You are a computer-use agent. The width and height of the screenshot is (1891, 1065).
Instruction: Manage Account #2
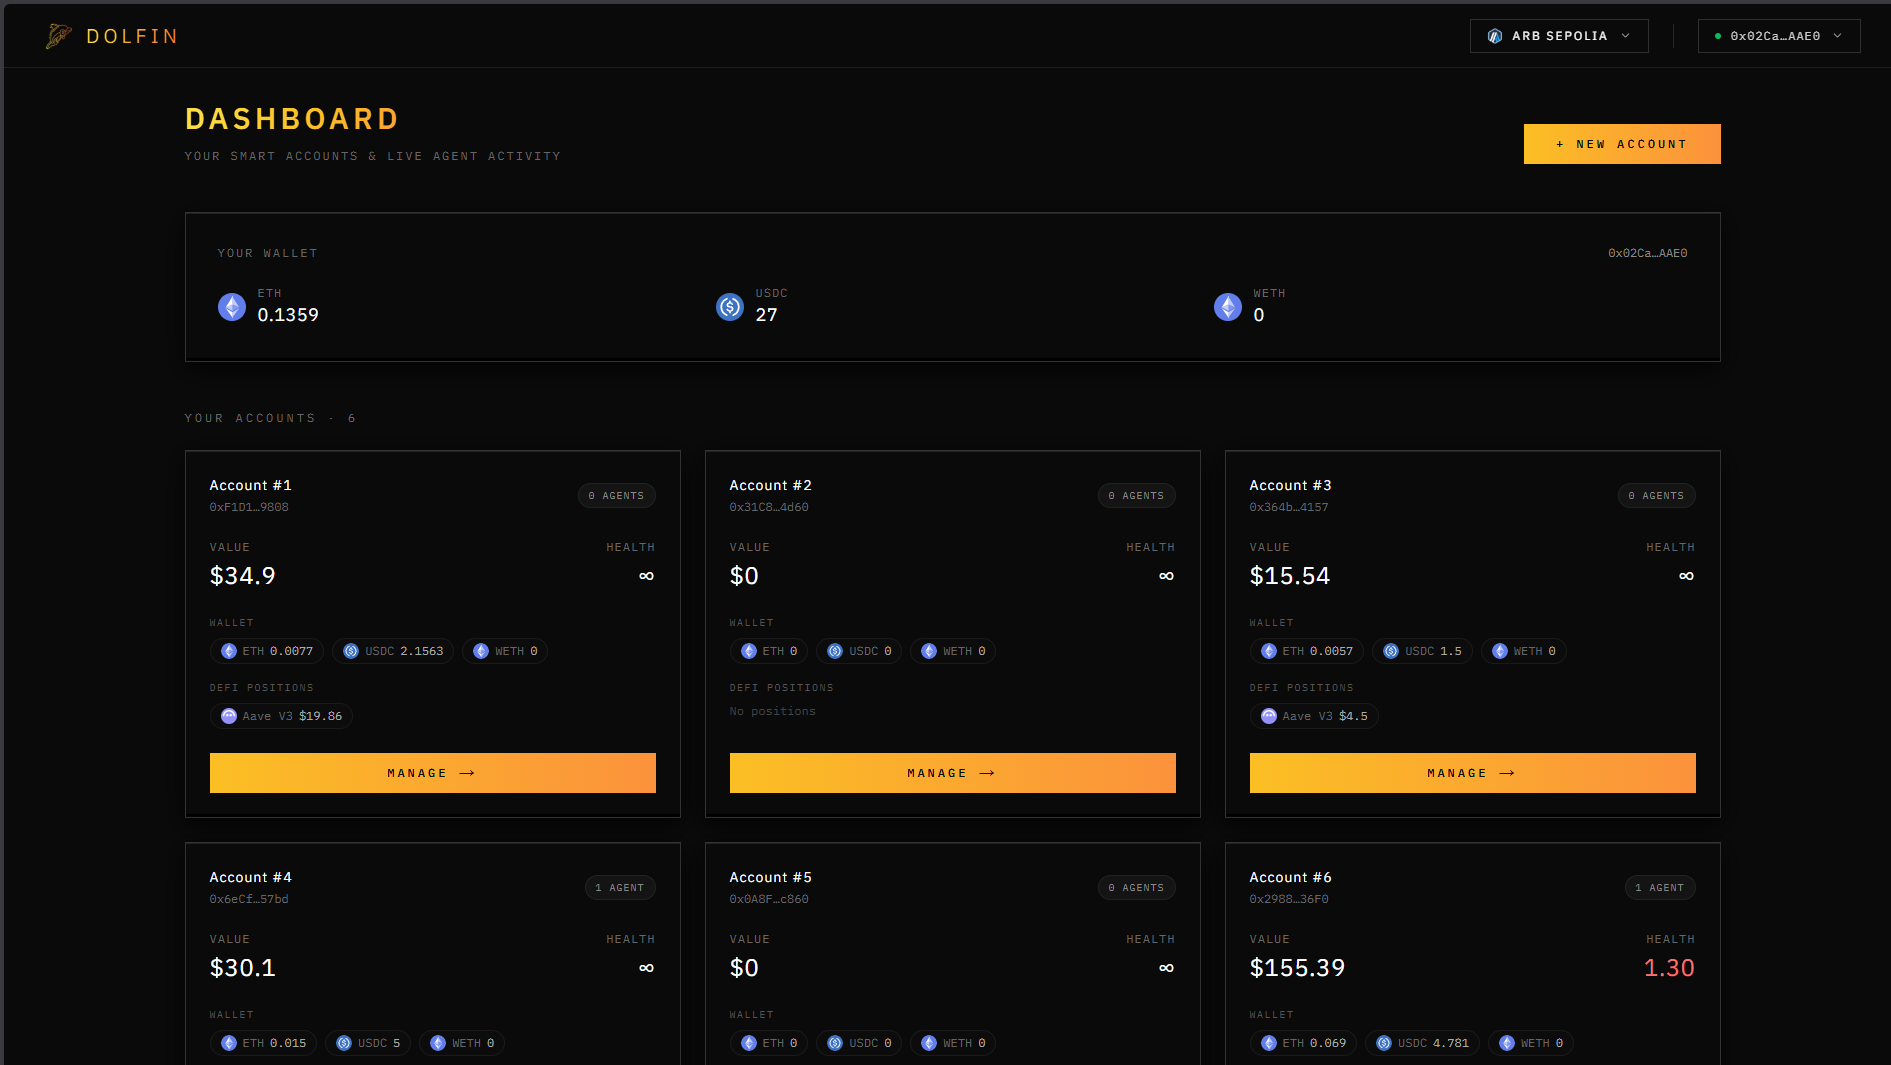pyautogui.click(x=953, y=773)
